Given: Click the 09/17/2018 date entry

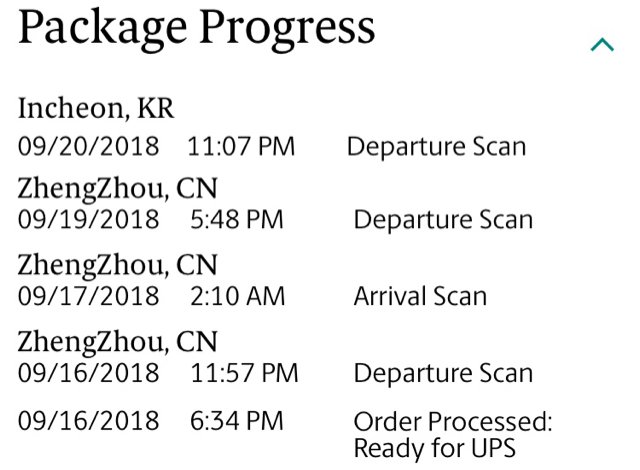Looking at the screenshot, I should (88, 296).
